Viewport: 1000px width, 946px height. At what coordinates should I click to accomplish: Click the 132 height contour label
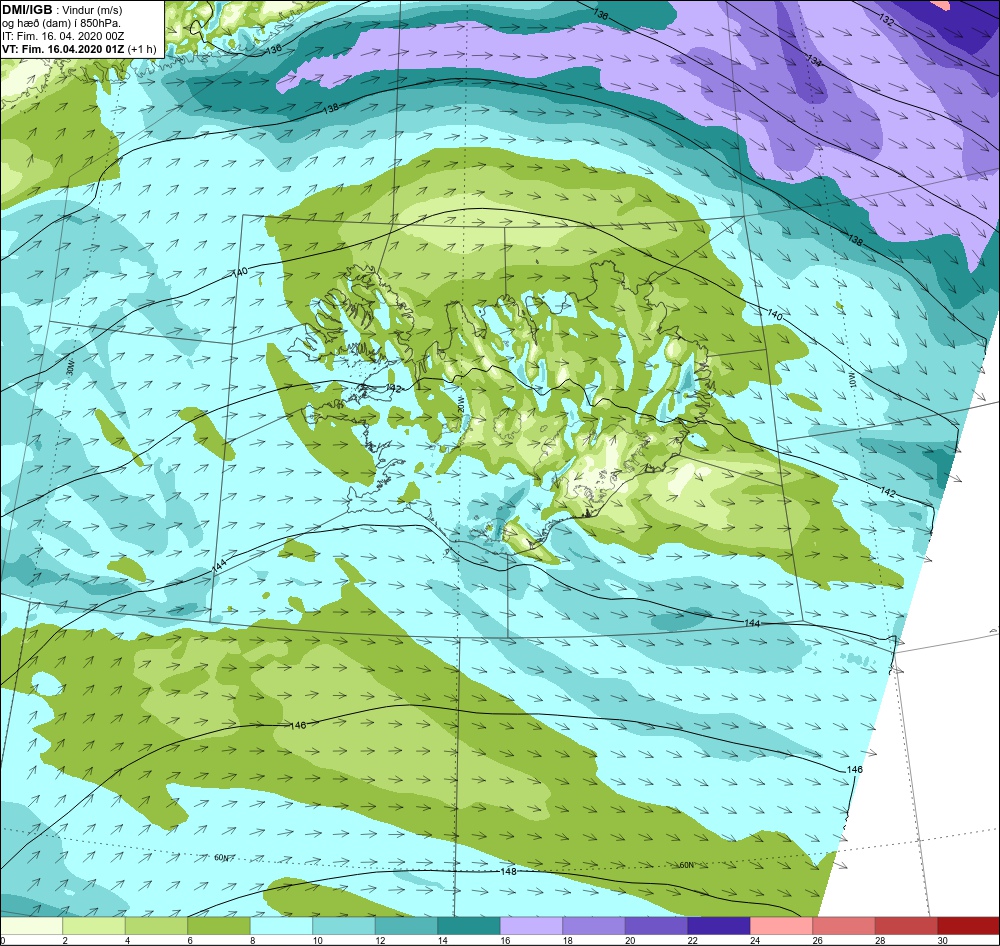886,20
